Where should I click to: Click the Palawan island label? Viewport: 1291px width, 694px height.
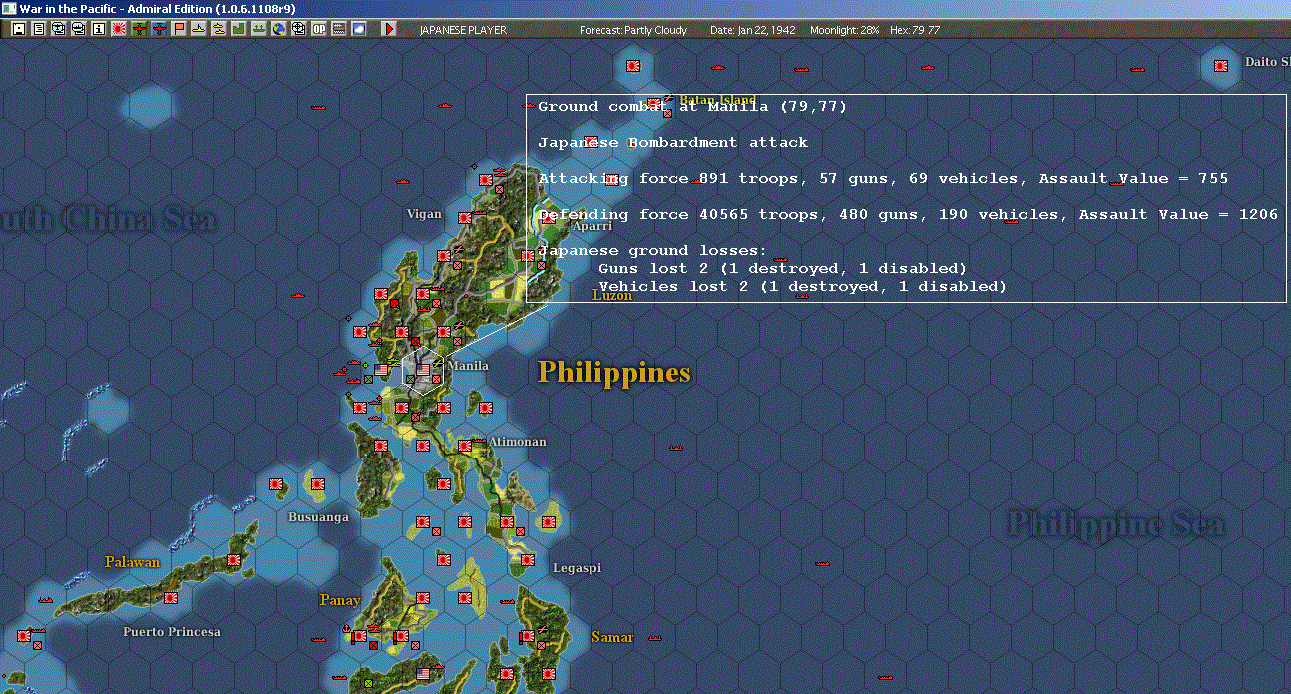[x=132, y=562]
